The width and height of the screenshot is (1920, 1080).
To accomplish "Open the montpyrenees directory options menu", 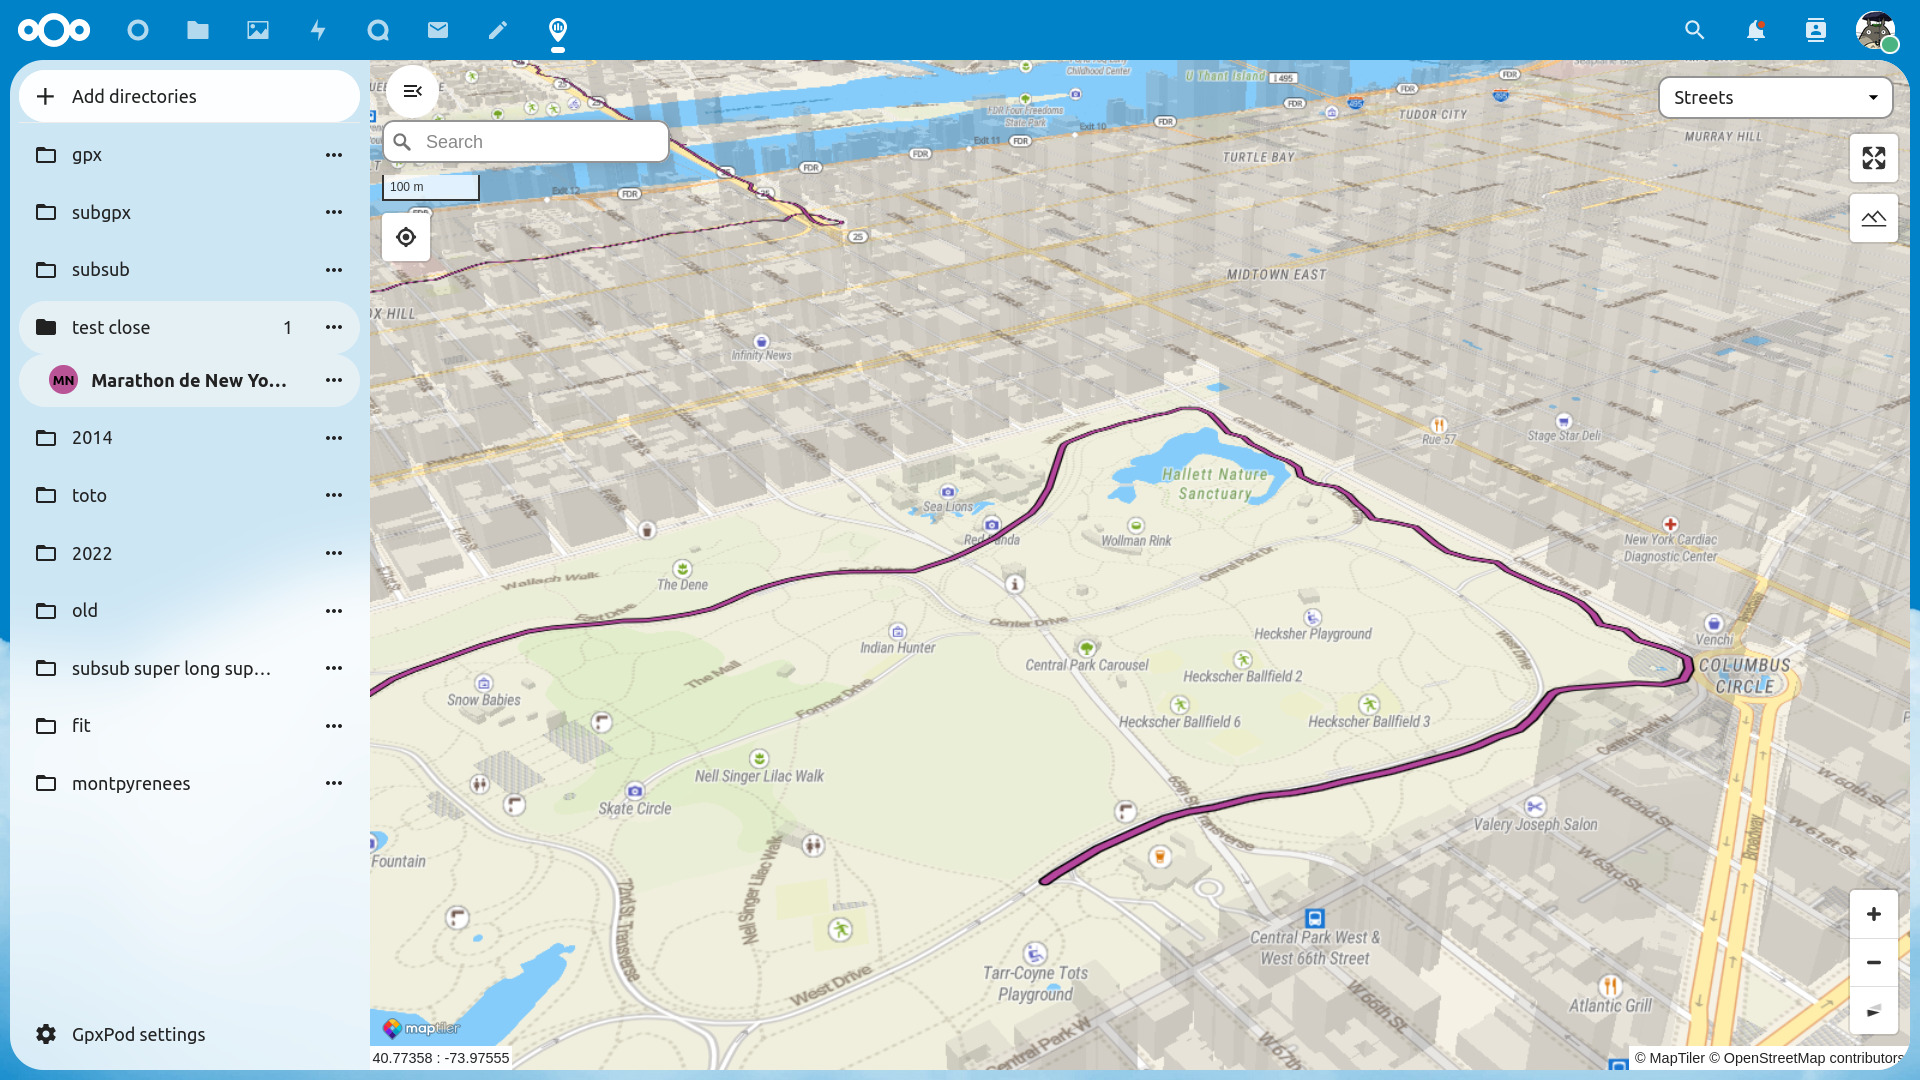I will click(x=334, y=783).
